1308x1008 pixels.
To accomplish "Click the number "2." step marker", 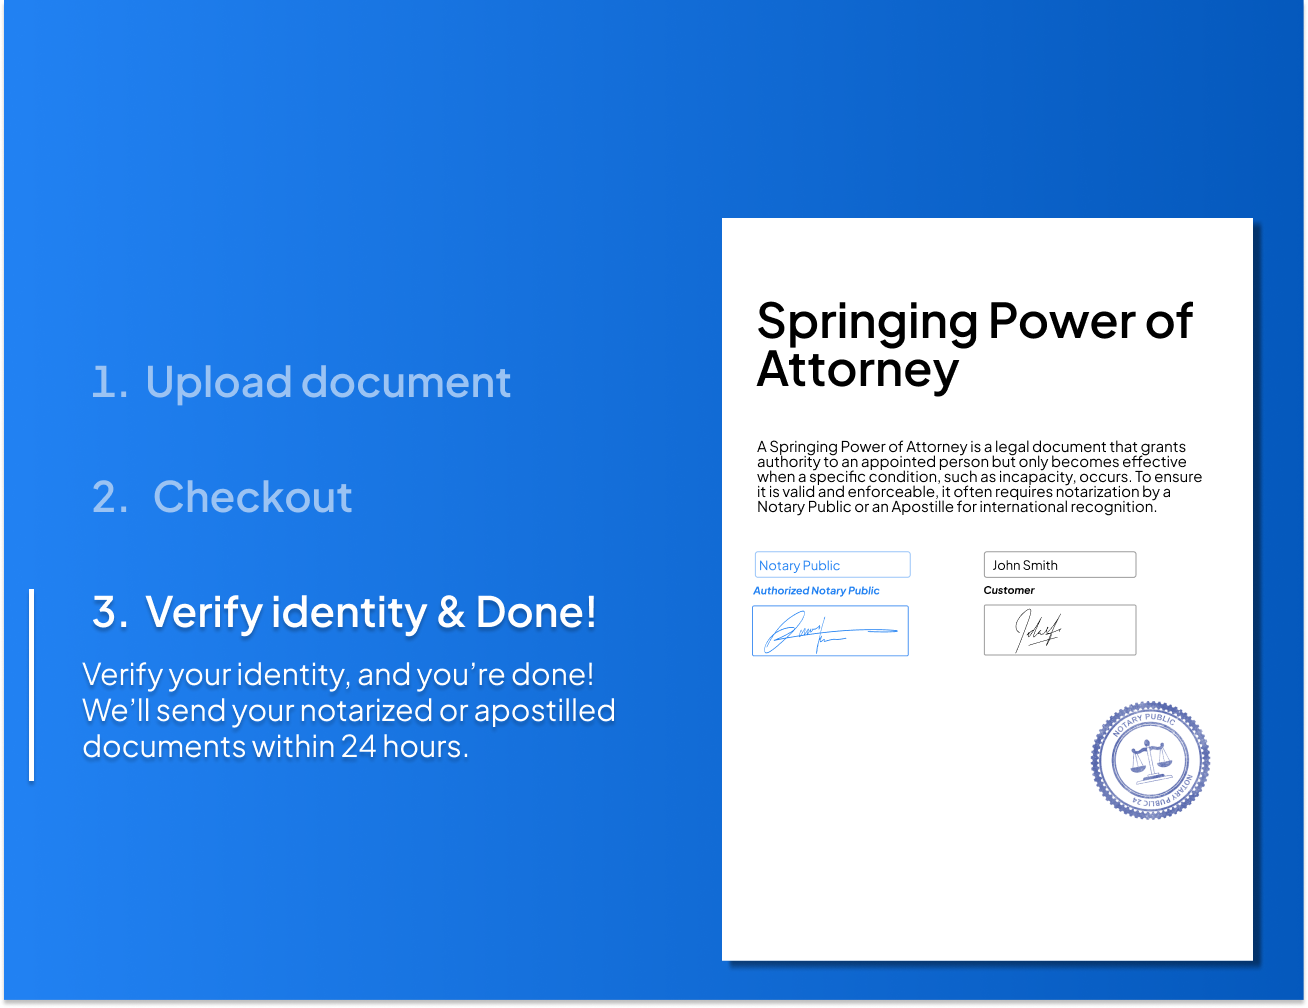I will click(109, 497).
